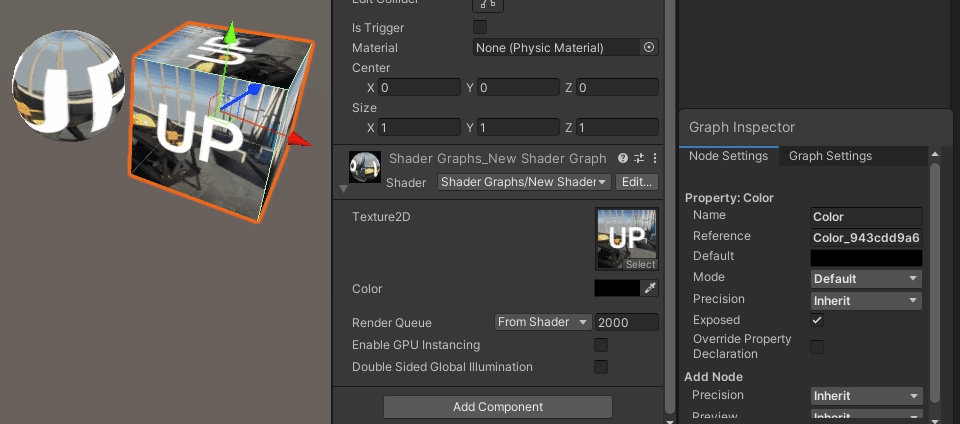
Task: Click the Shader Graphs_New Shader Graph title
Action: (x=498, y=158)
